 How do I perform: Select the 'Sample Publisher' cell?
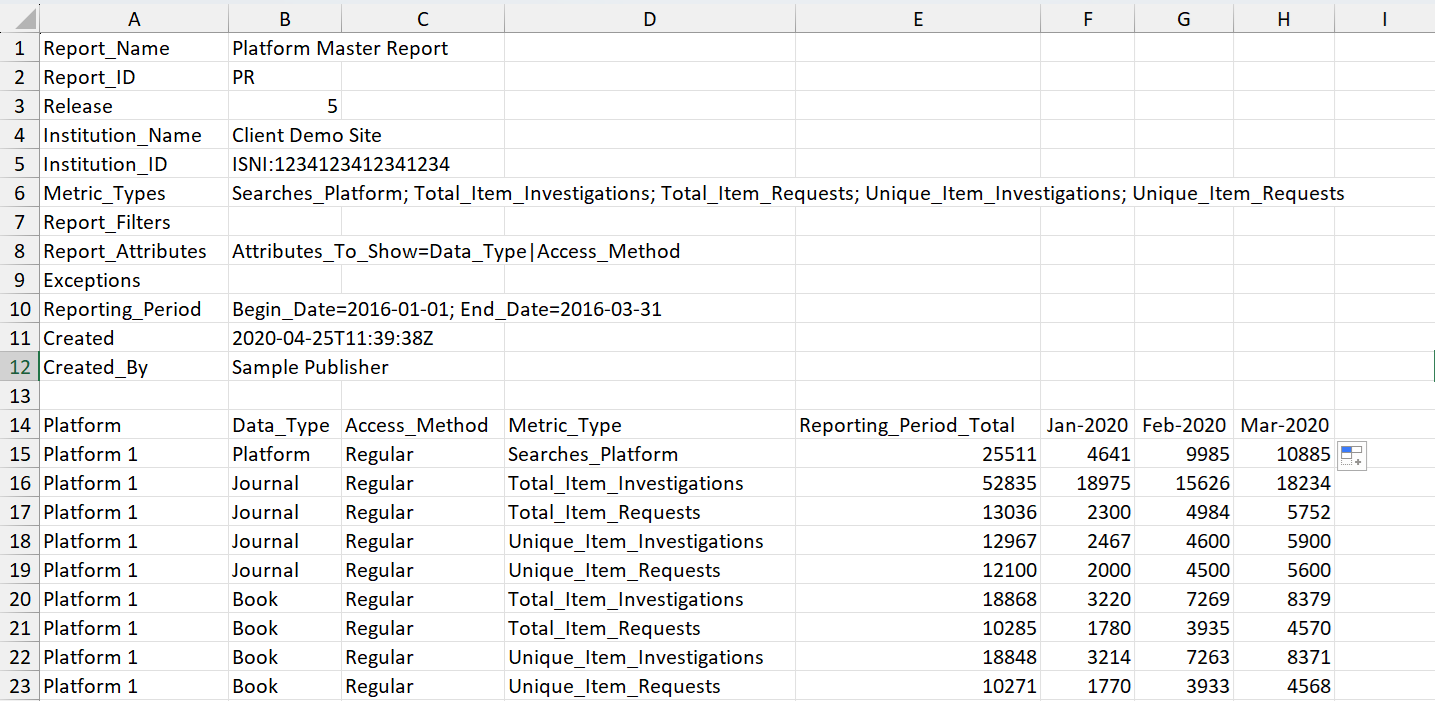310,367
